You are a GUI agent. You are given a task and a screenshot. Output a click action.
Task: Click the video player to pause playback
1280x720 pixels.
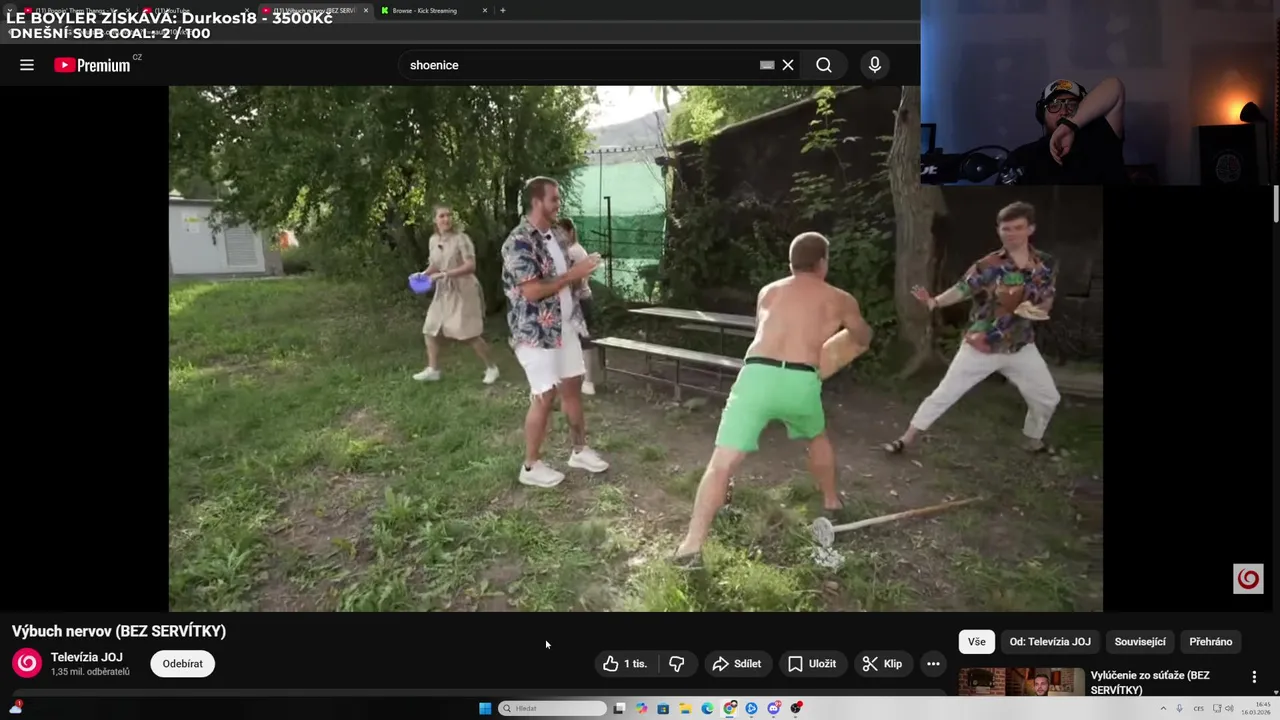point(636,348)
